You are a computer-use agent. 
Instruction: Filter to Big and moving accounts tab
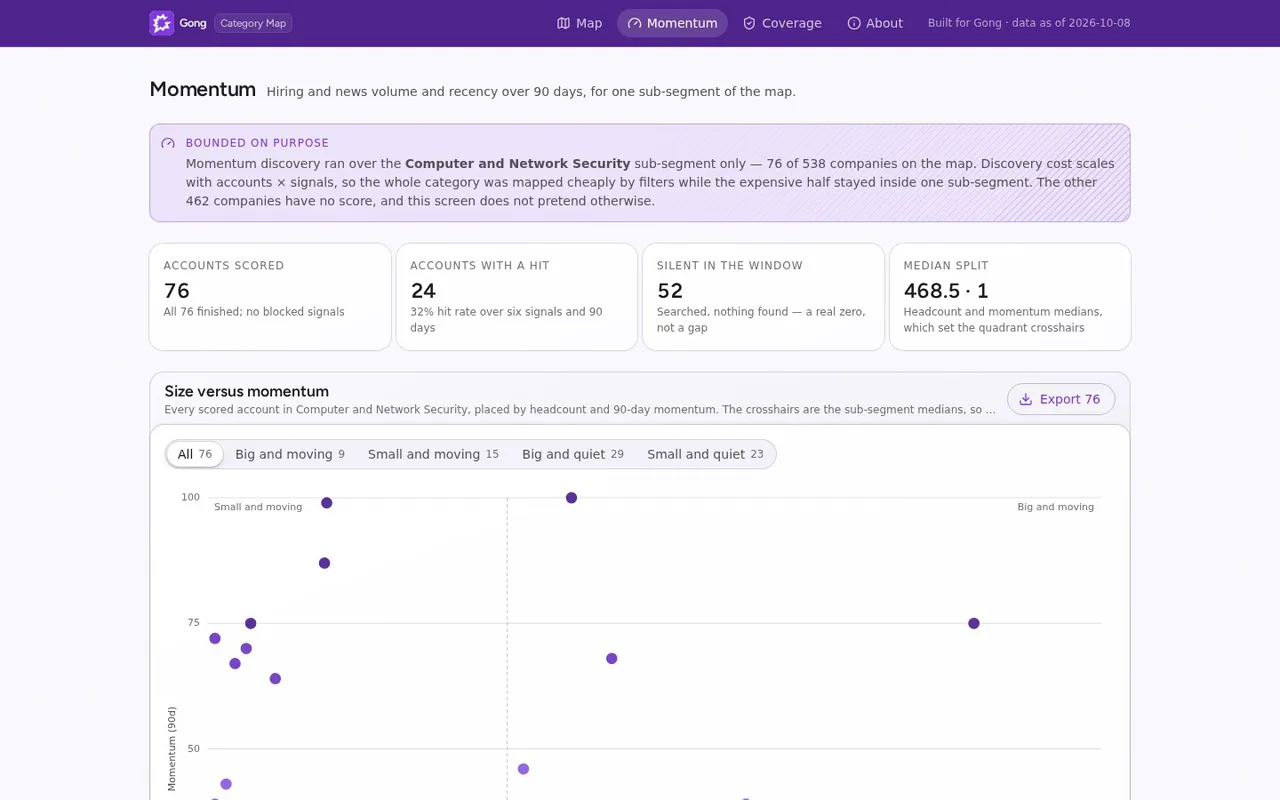click(290, 454)
